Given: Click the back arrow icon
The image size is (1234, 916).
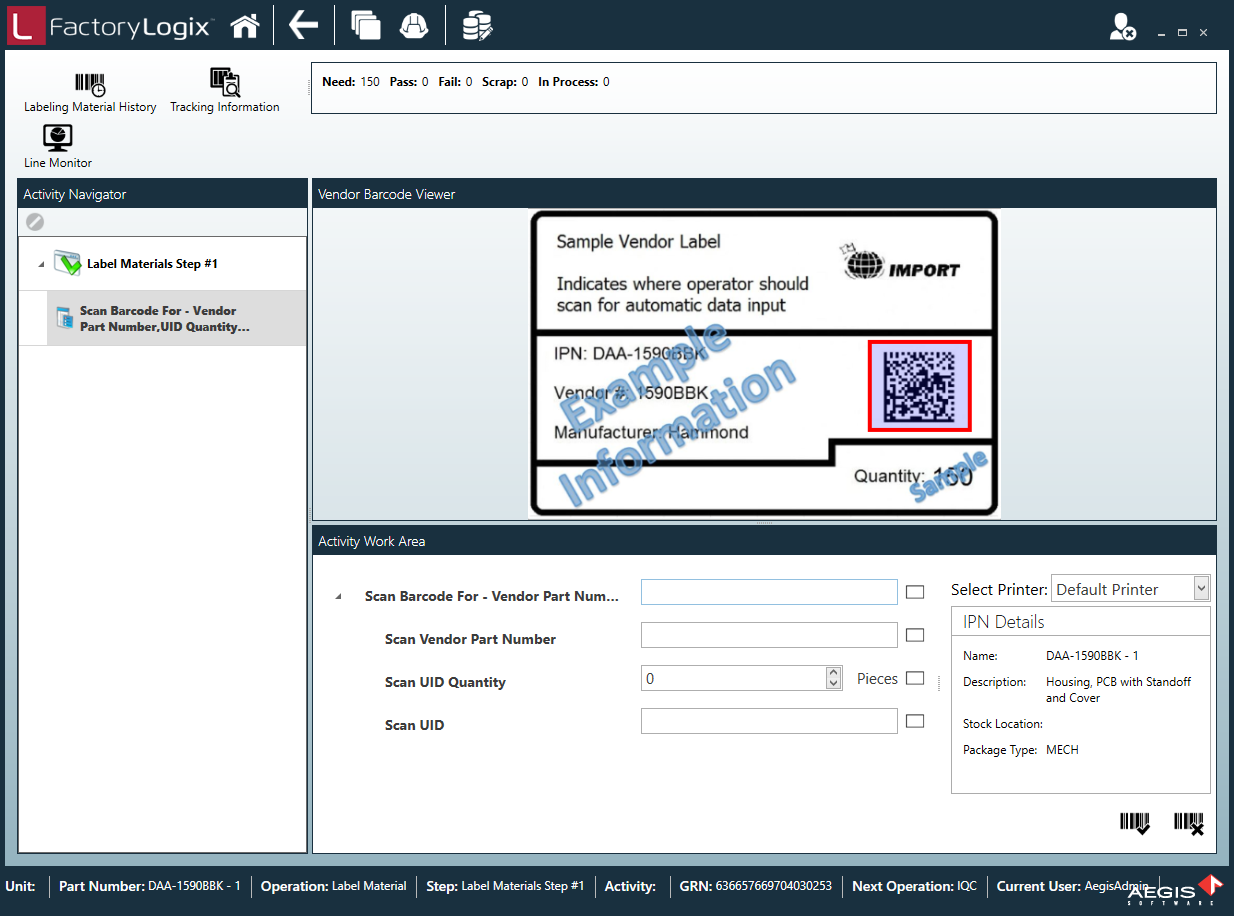Looking at the screenshot, I should click(303, 27).
